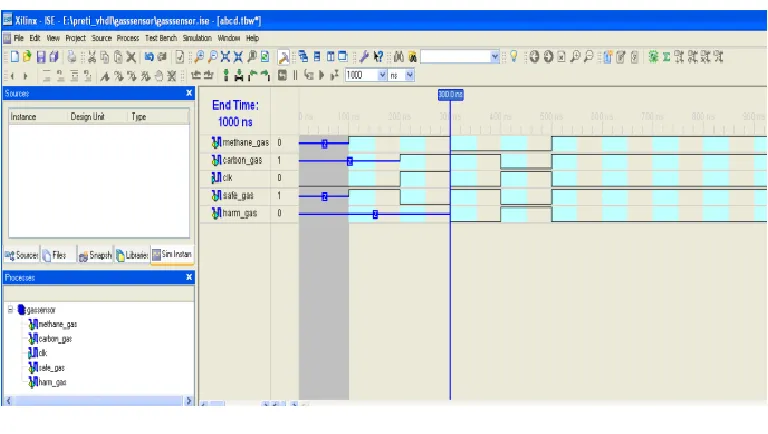Open the simulation time value dropdown
Screen dimensions: 768x434
pyautogui.click(x=382, y=75)
